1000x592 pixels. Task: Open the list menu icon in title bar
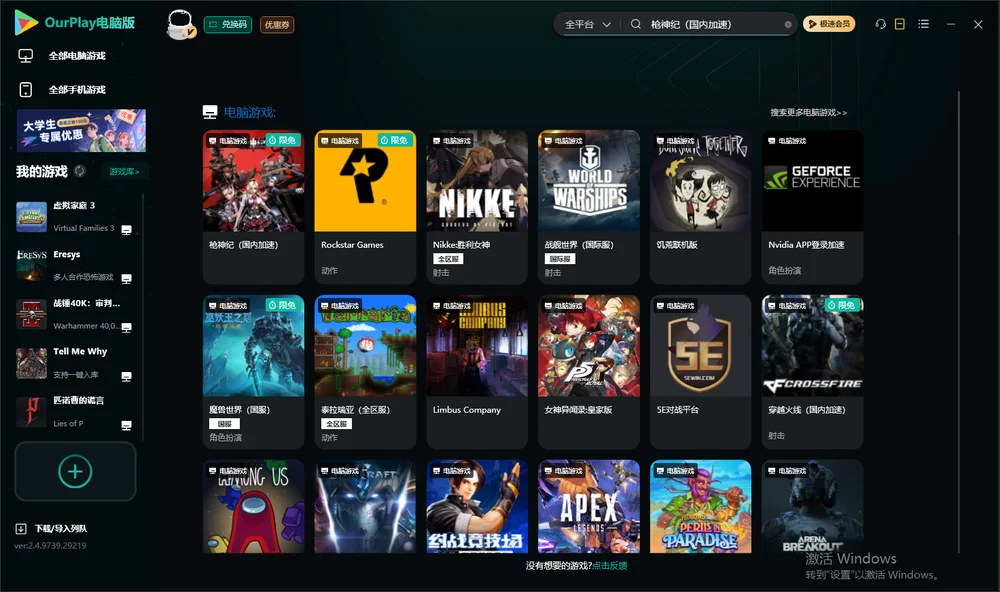pos(923,24)
